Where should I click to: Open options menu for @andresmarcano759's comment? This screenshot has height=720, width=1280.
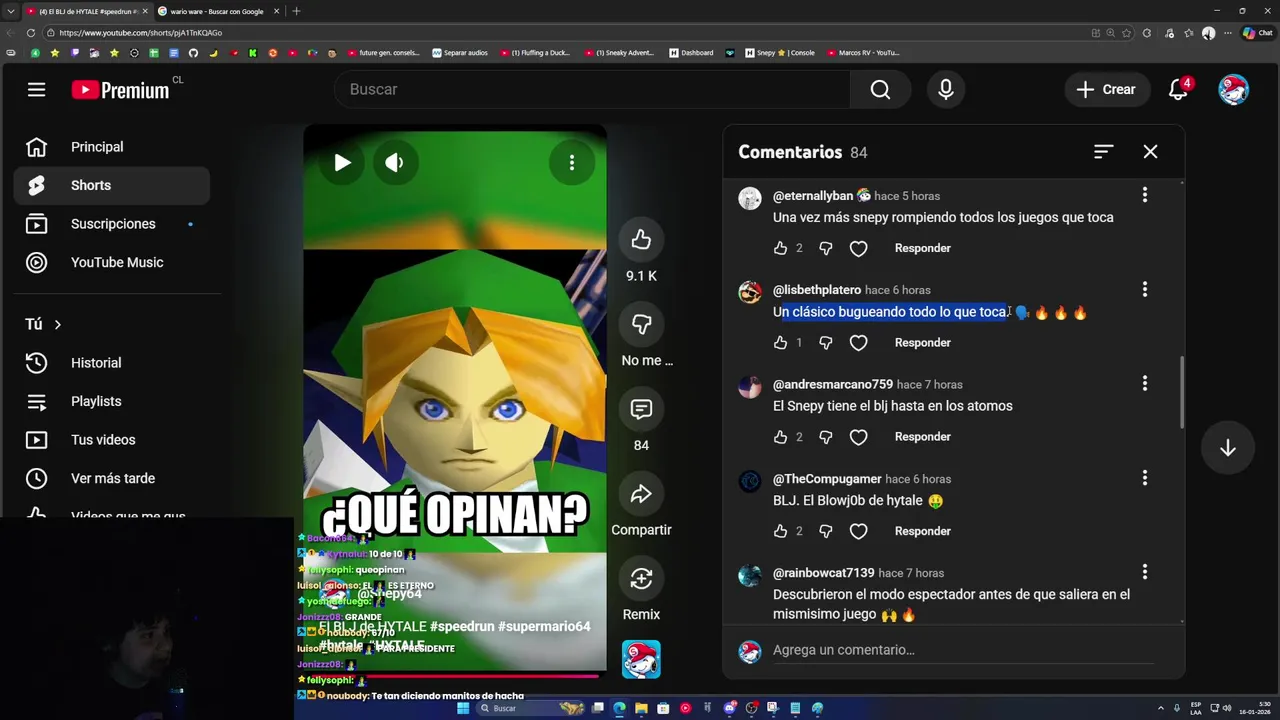click(x=1145, y=383)
